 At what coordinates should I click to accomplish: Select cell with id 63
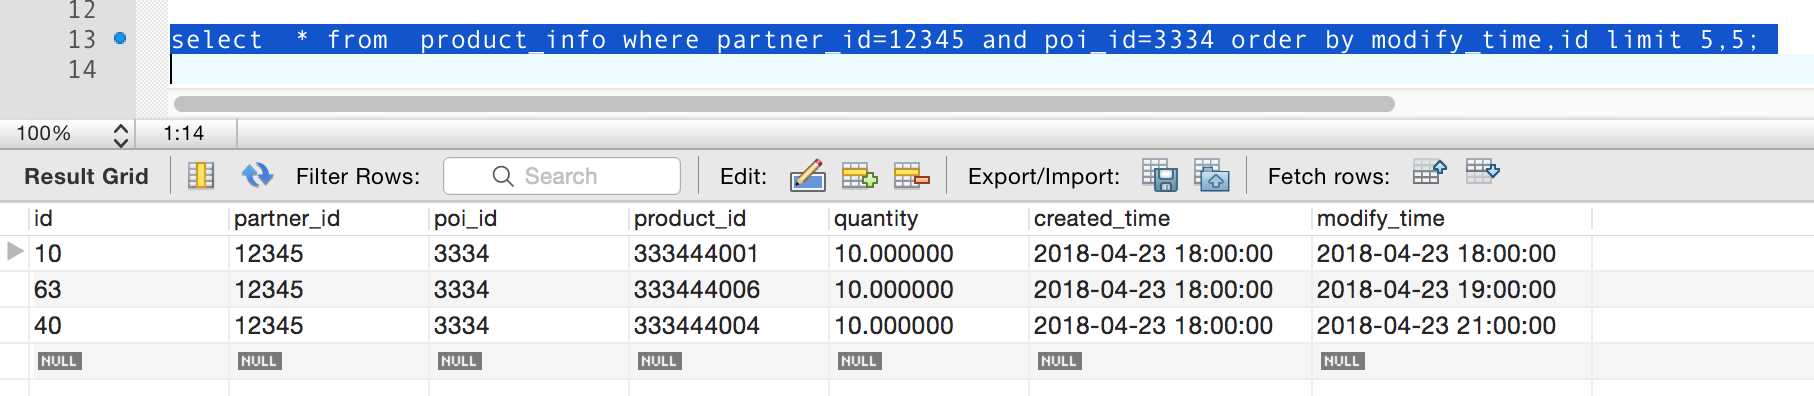pos(129,290)
